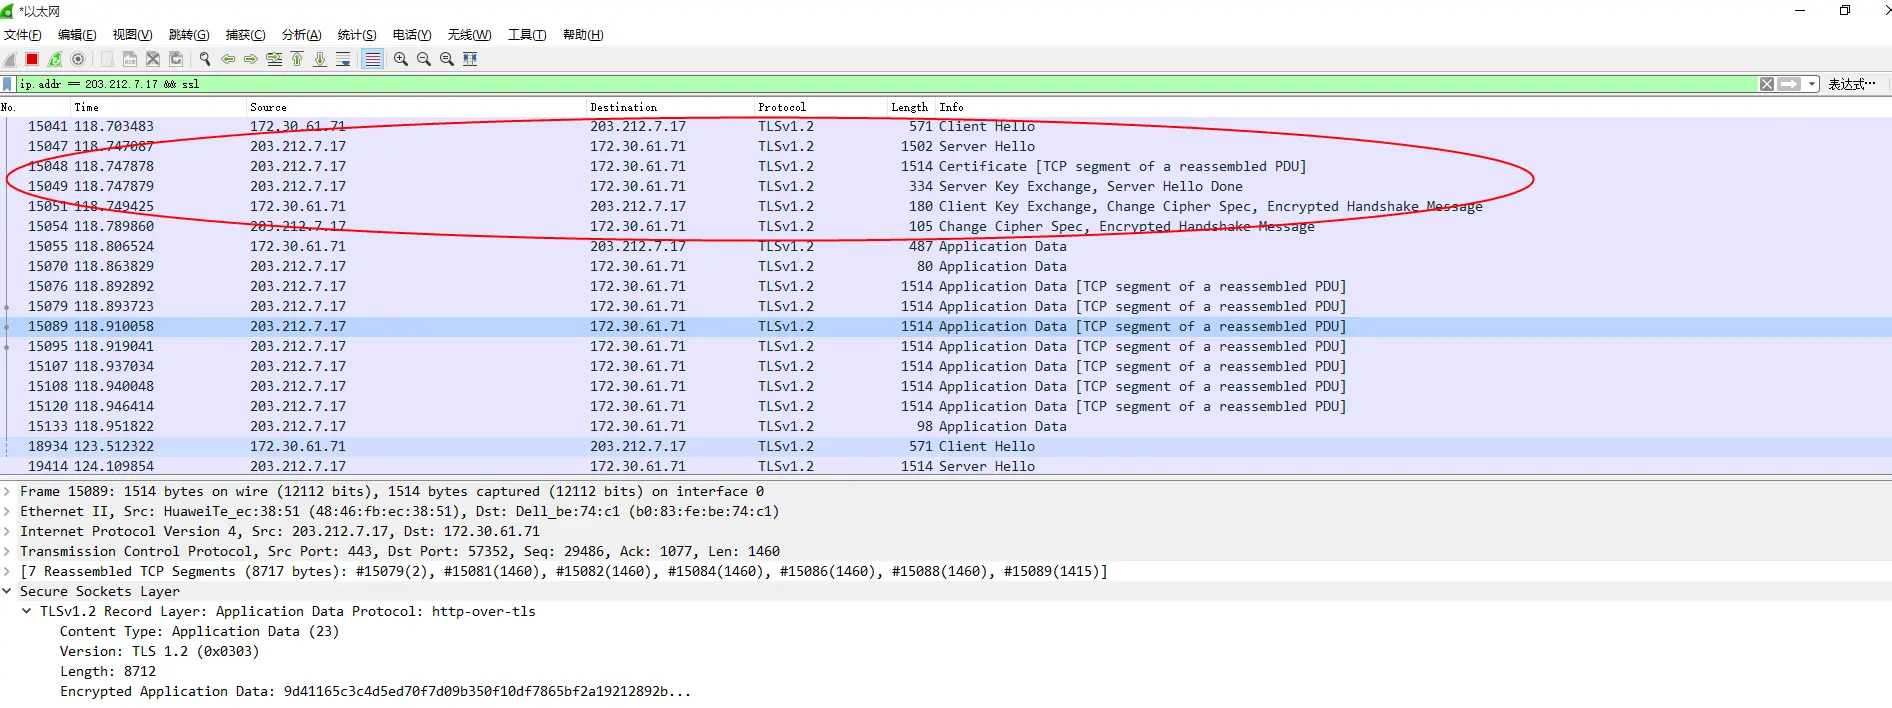1892x708 pixels.
Task: Open the 跳转(G) menu
Action: point(189,35)
